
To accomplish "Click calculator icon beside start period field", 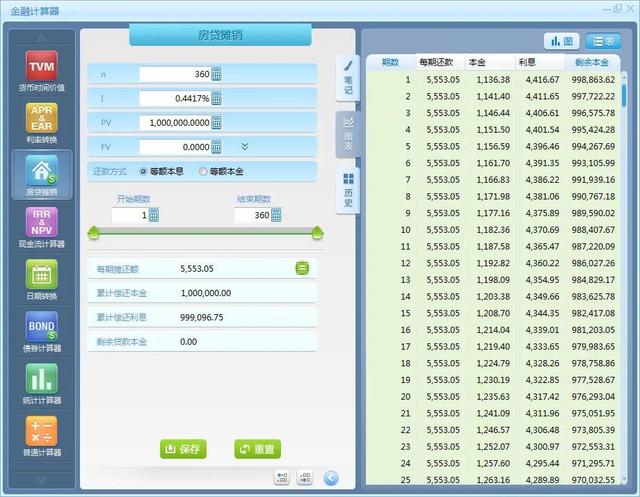I will tap(154, 215).
